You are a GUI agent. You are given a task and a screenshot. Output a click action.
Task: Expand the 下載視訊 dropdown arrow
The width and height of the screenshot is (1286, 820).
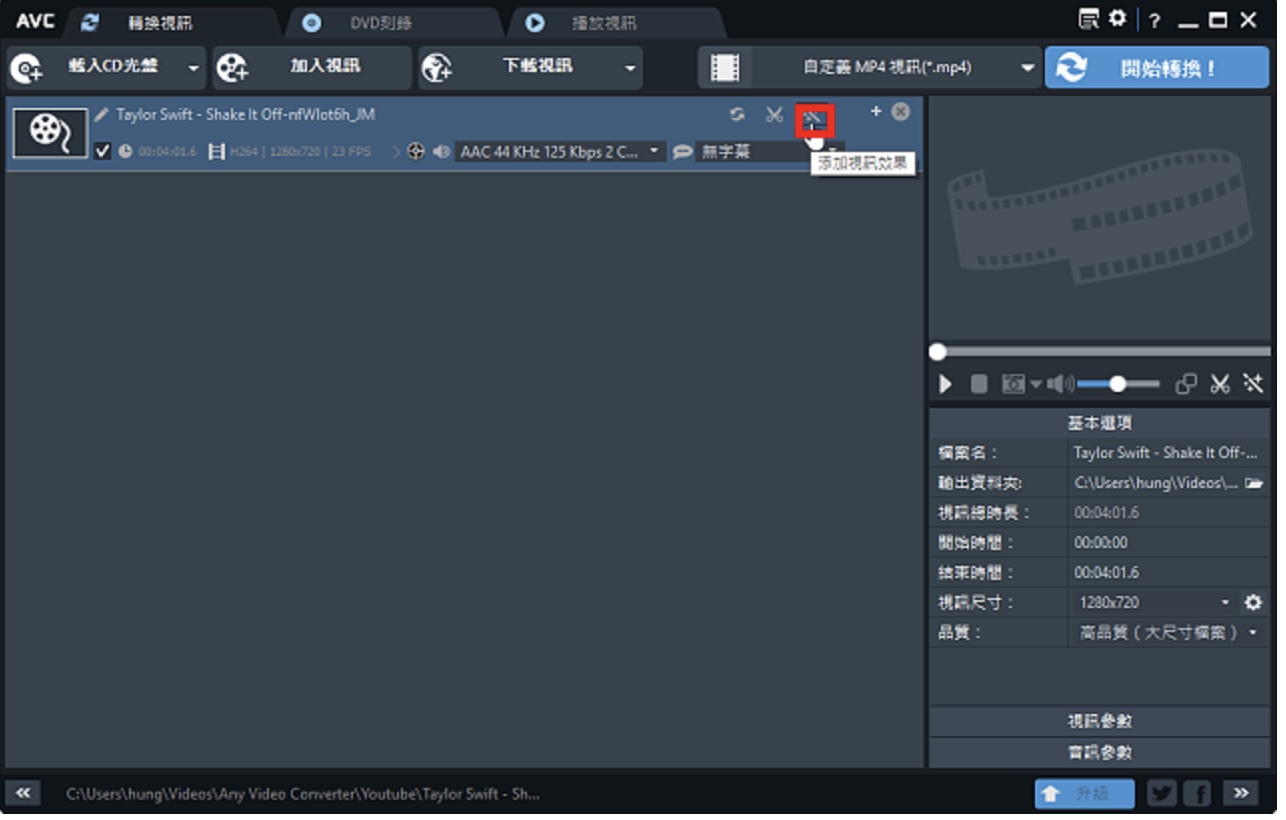tap(630, 68)
